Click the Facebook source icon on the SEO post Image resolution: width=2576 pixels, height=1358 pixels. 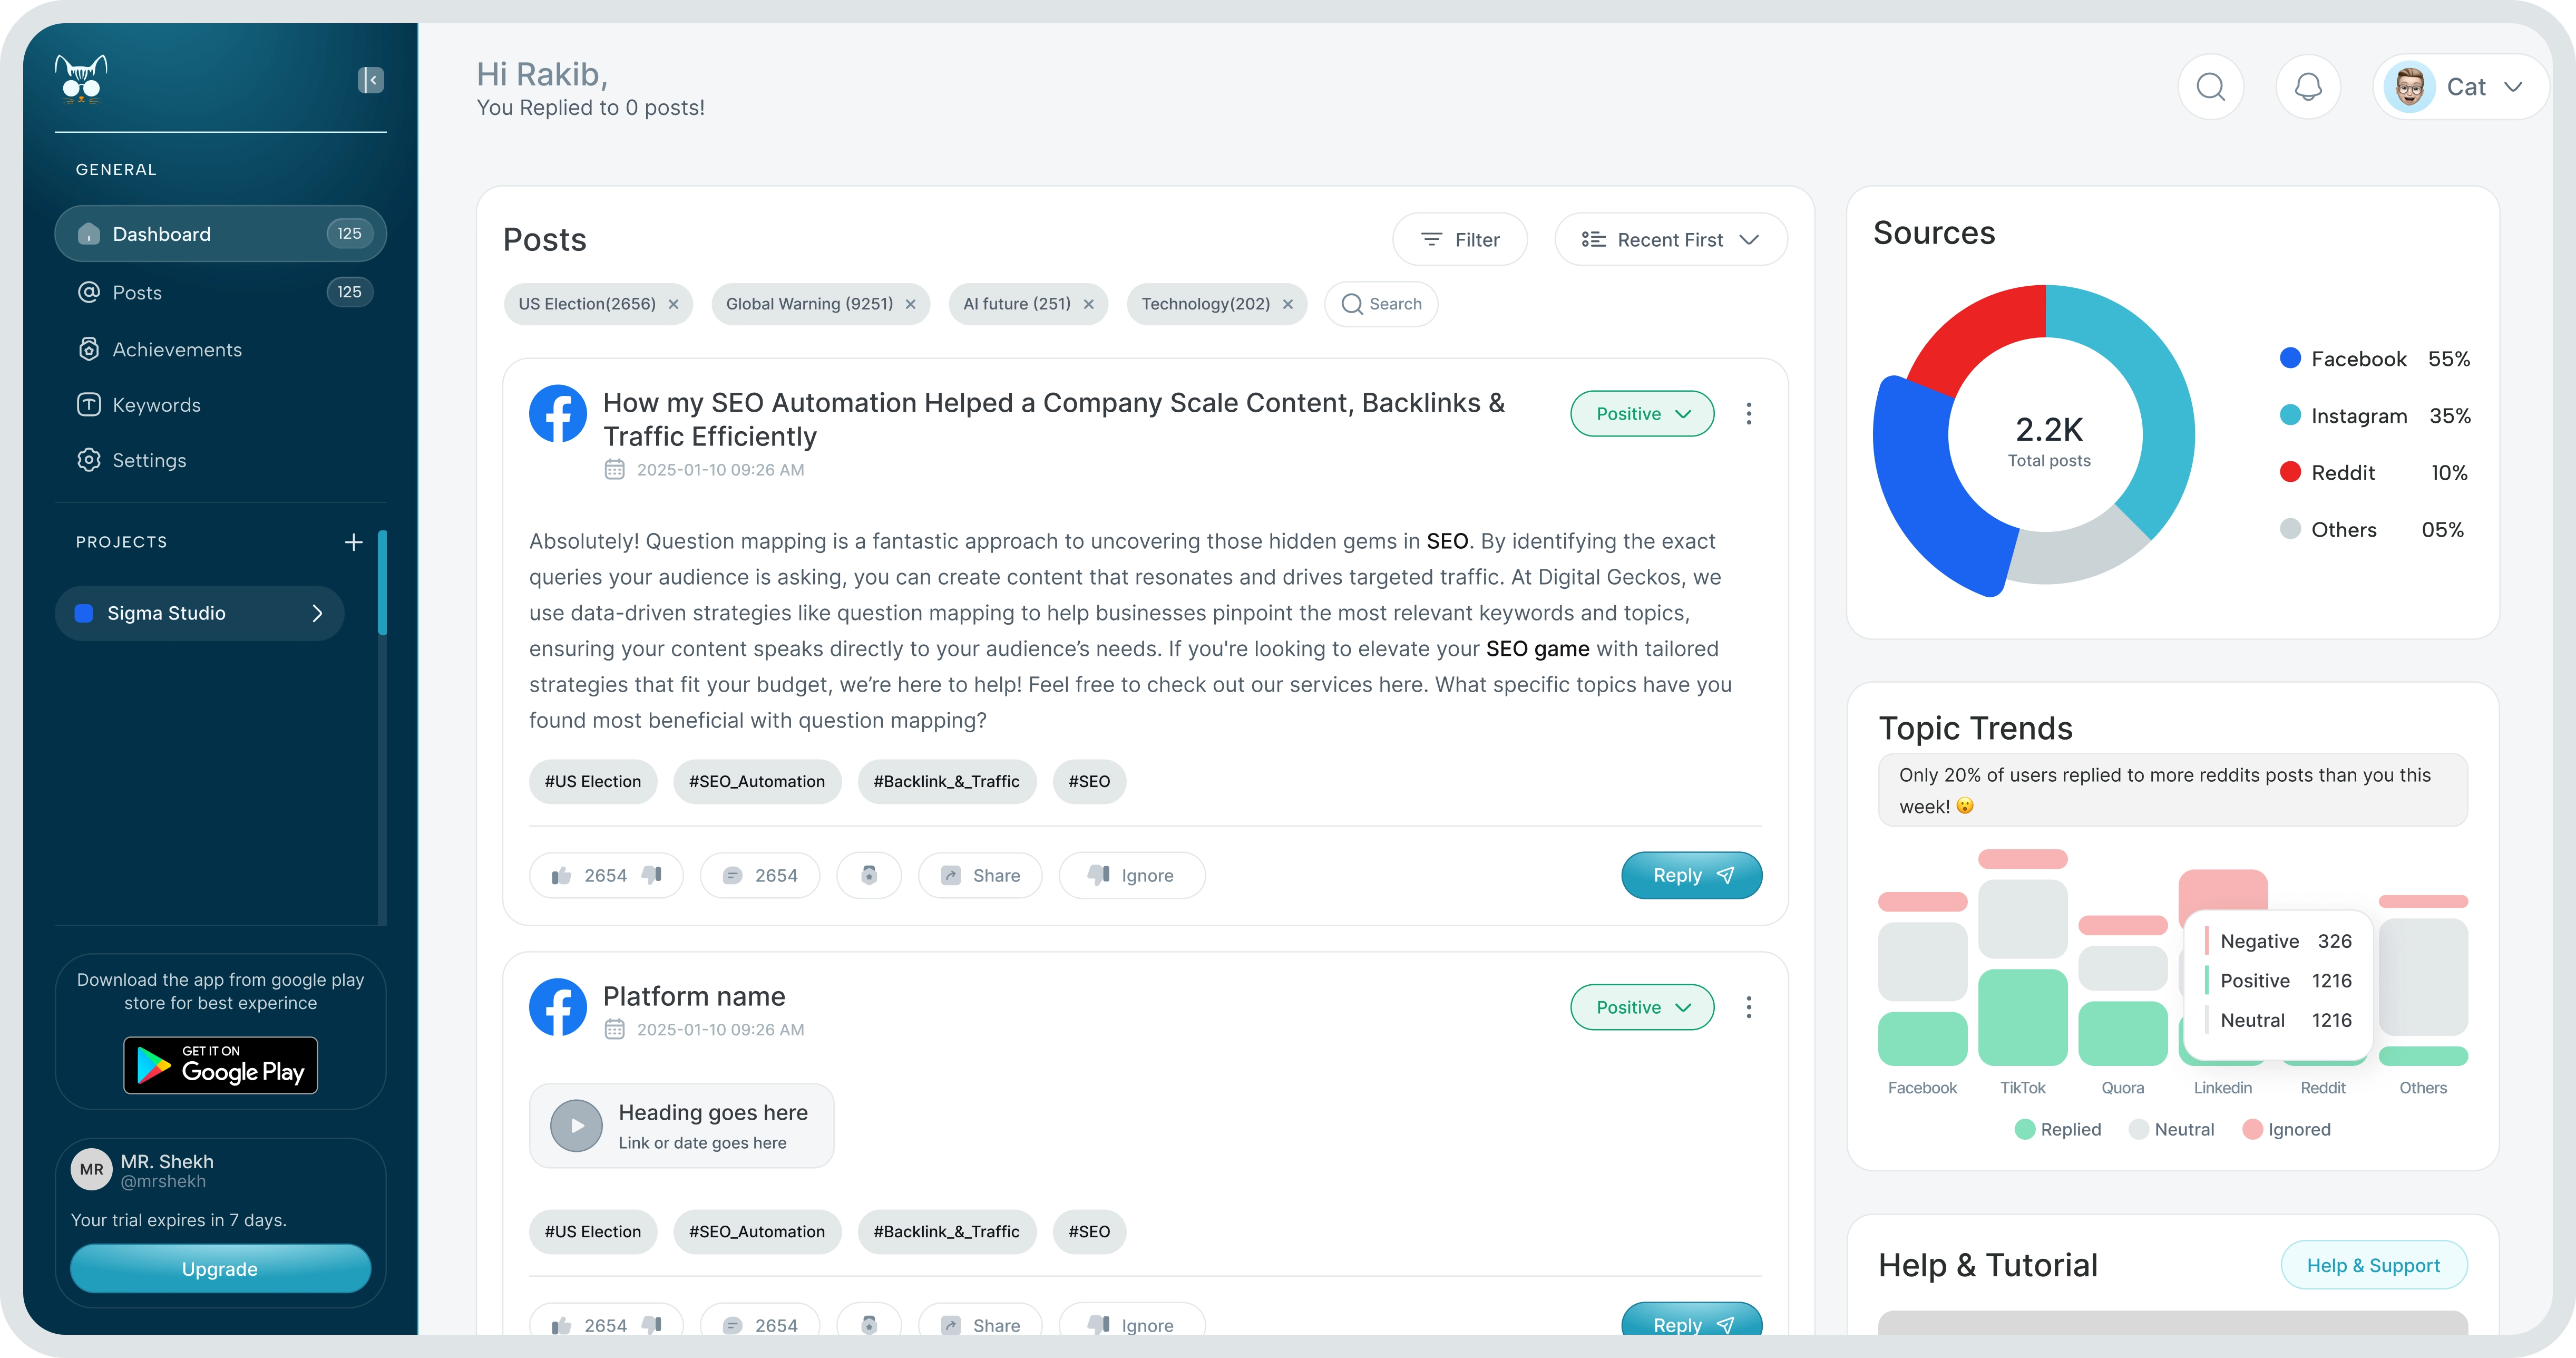point(558,413)
